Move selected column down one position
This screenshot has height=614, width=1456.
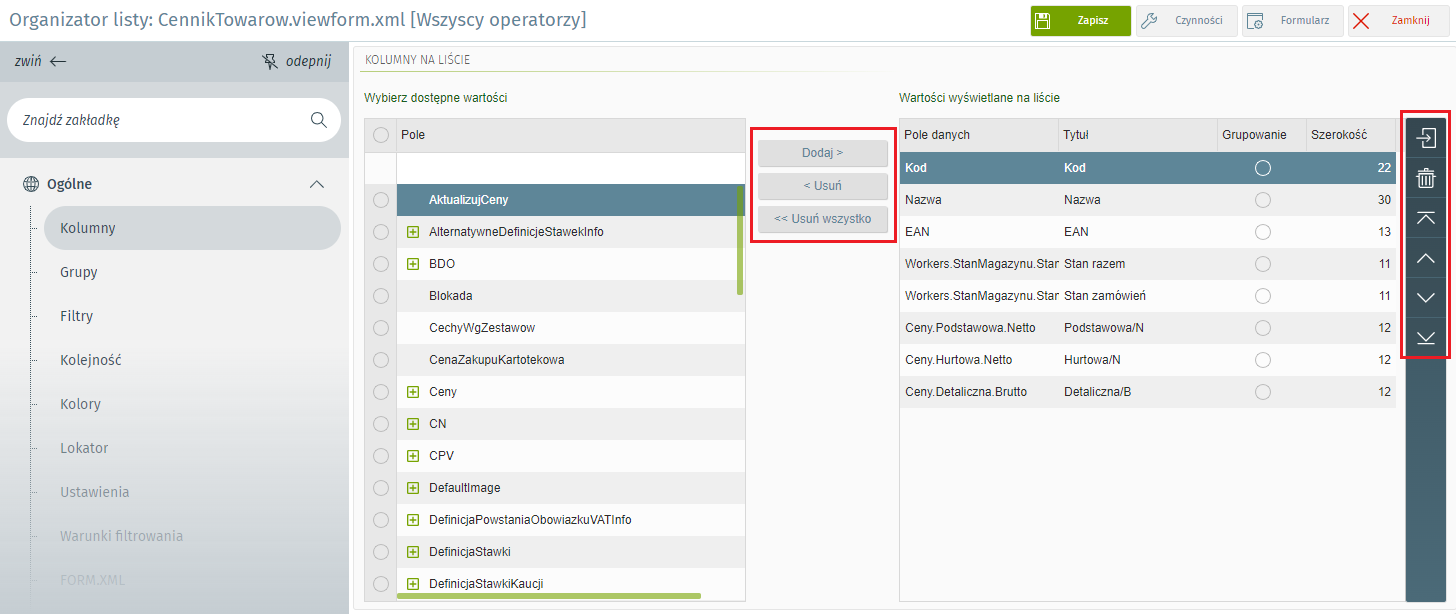[x=1426, y=298]
